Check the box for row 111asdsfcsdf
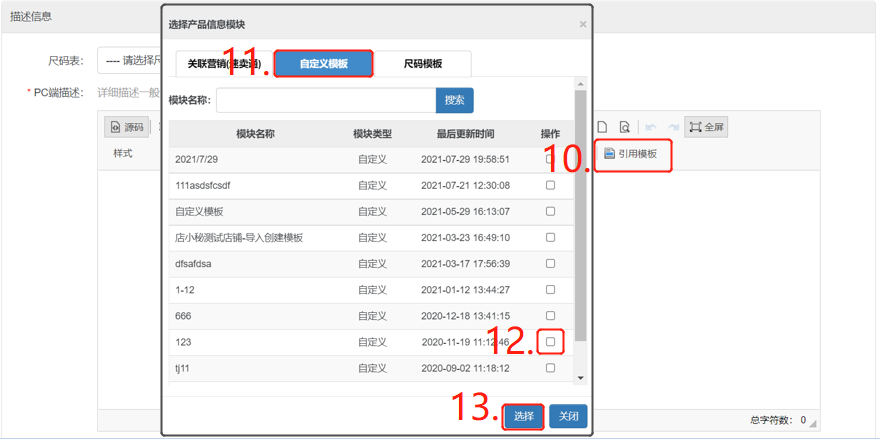This screenshot has height=439, width=880. (551, 185)
